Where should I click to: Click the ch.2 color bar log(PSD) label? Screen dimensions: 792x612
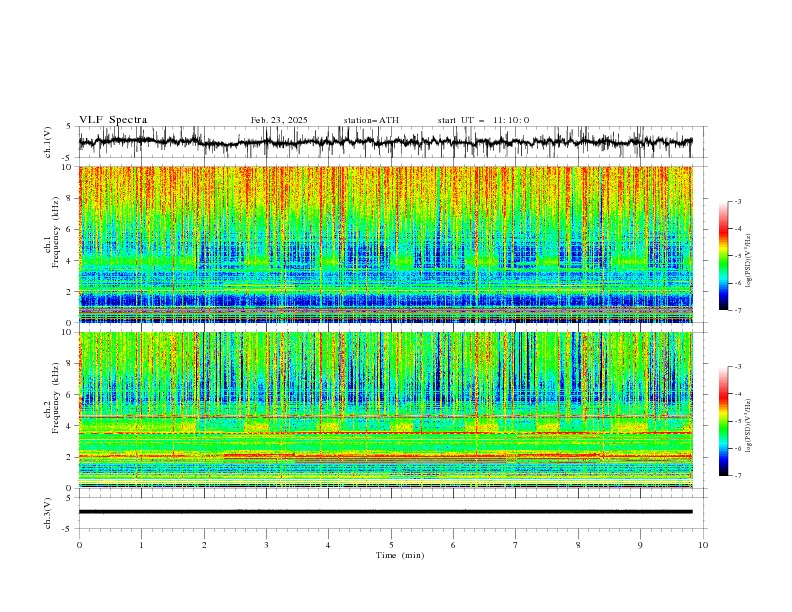coord(748,426)
